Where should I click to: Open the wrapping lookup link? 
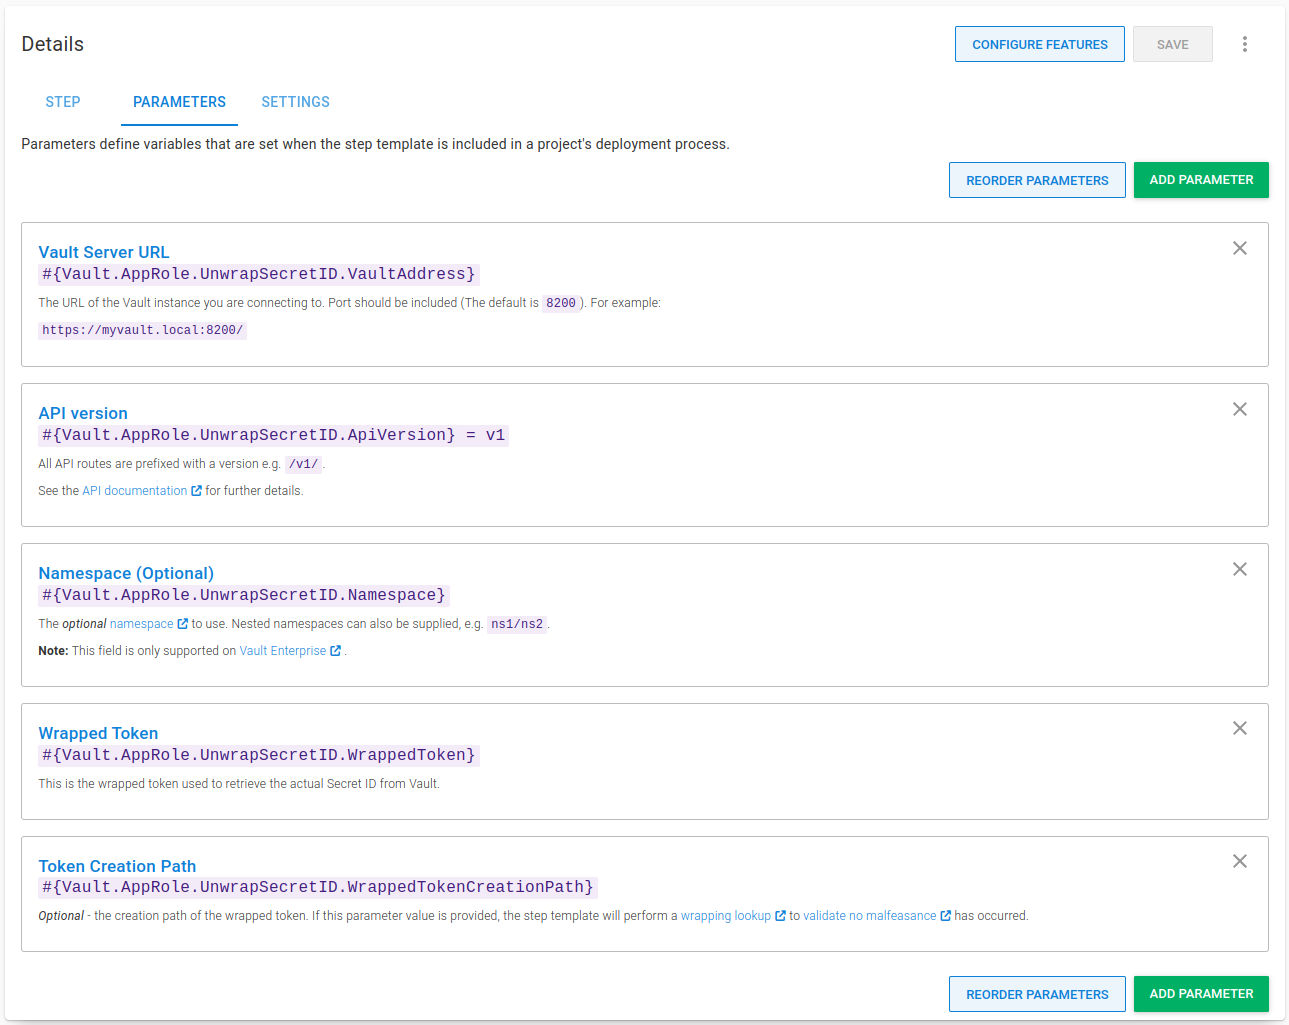pos(726,916)
